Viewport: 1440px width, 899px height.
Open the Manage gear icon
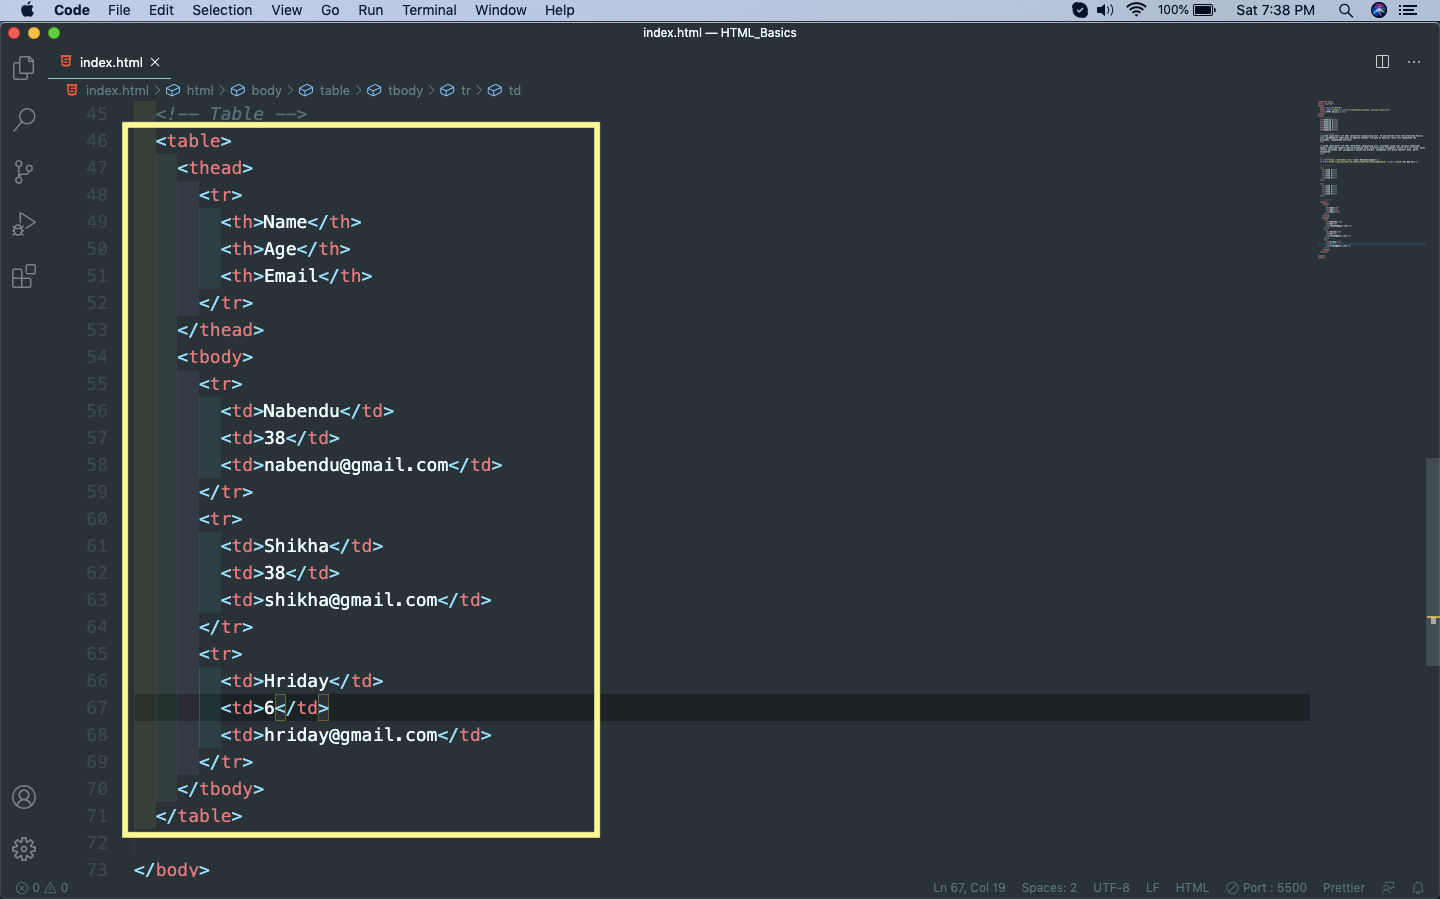coord(24,849)
